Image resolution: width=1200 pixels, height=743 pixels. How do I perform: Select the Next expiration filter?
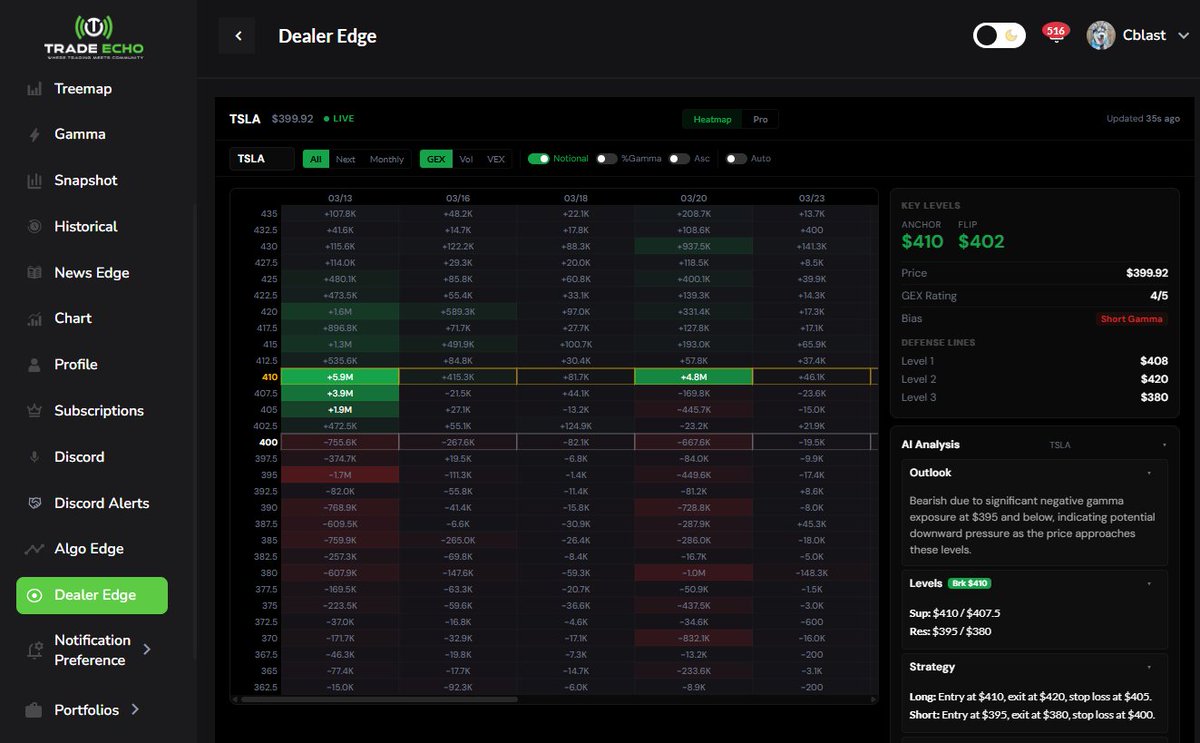346,159
